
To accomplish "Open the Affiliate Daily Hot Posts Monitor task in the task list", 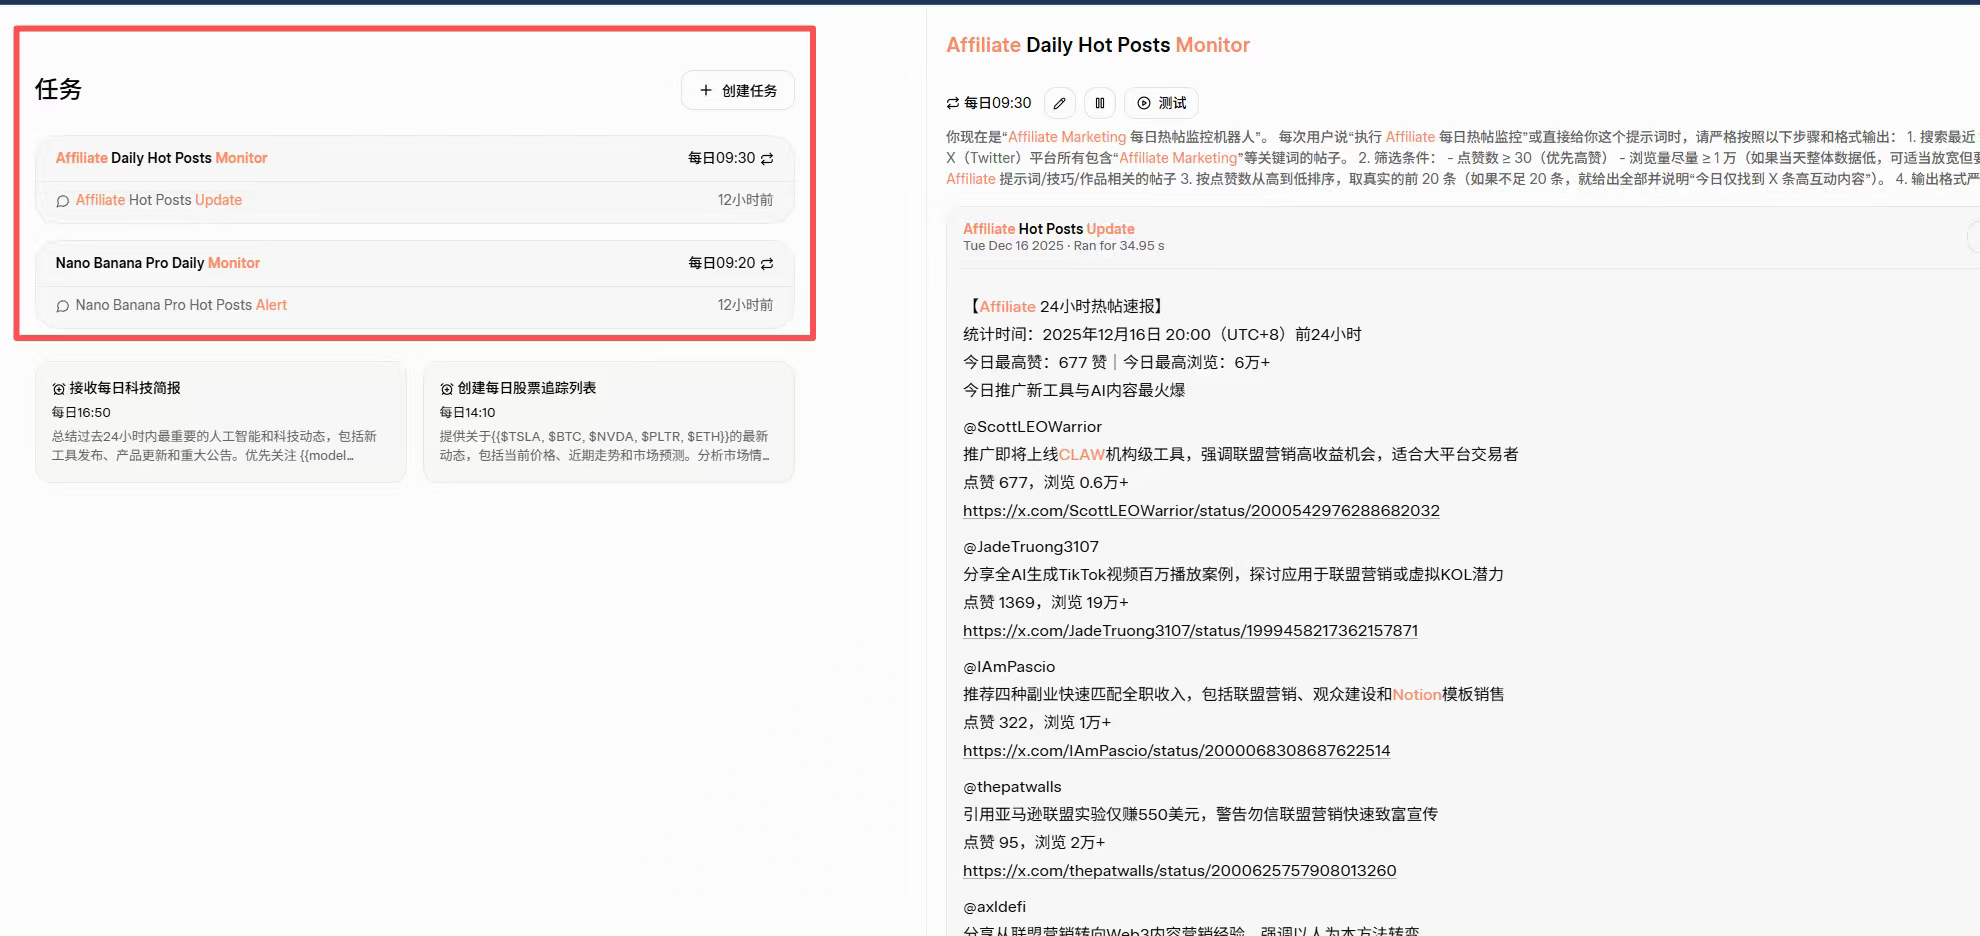I will 415,158.
